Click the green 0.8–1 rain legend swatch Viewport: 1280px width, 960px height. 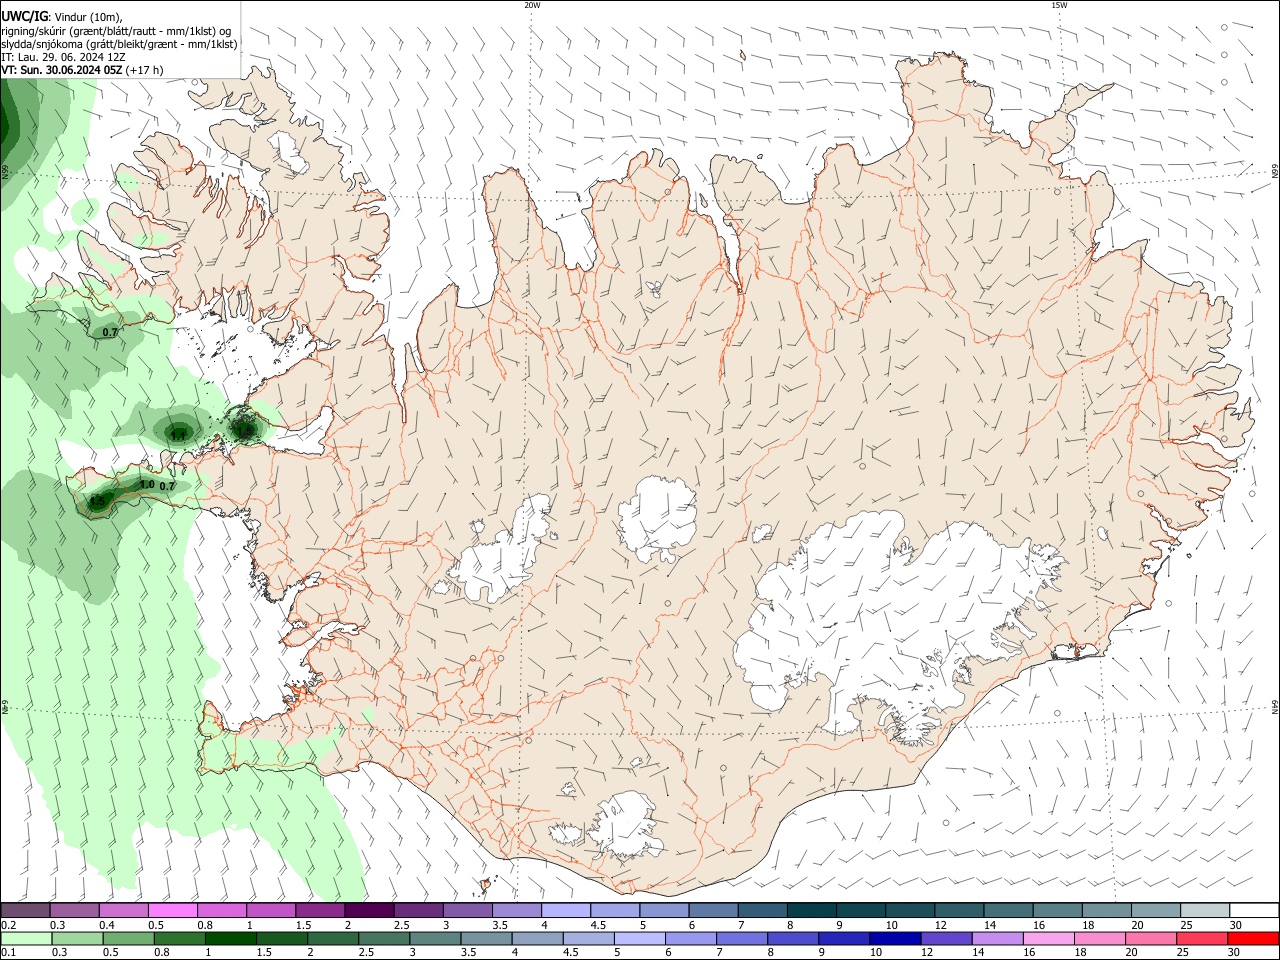pyautogui.click(x=178, y=939)
